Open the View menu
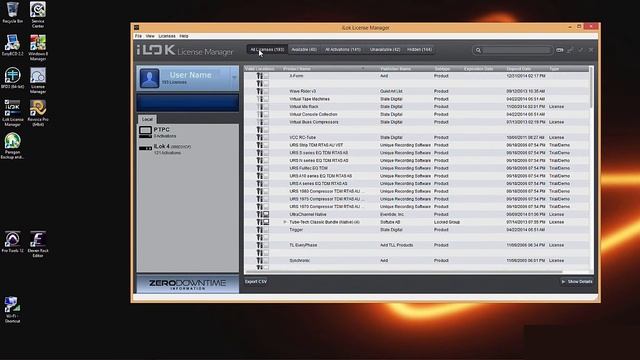The width and height of the screenshot is (640, 360). click(x=150, y=36)
